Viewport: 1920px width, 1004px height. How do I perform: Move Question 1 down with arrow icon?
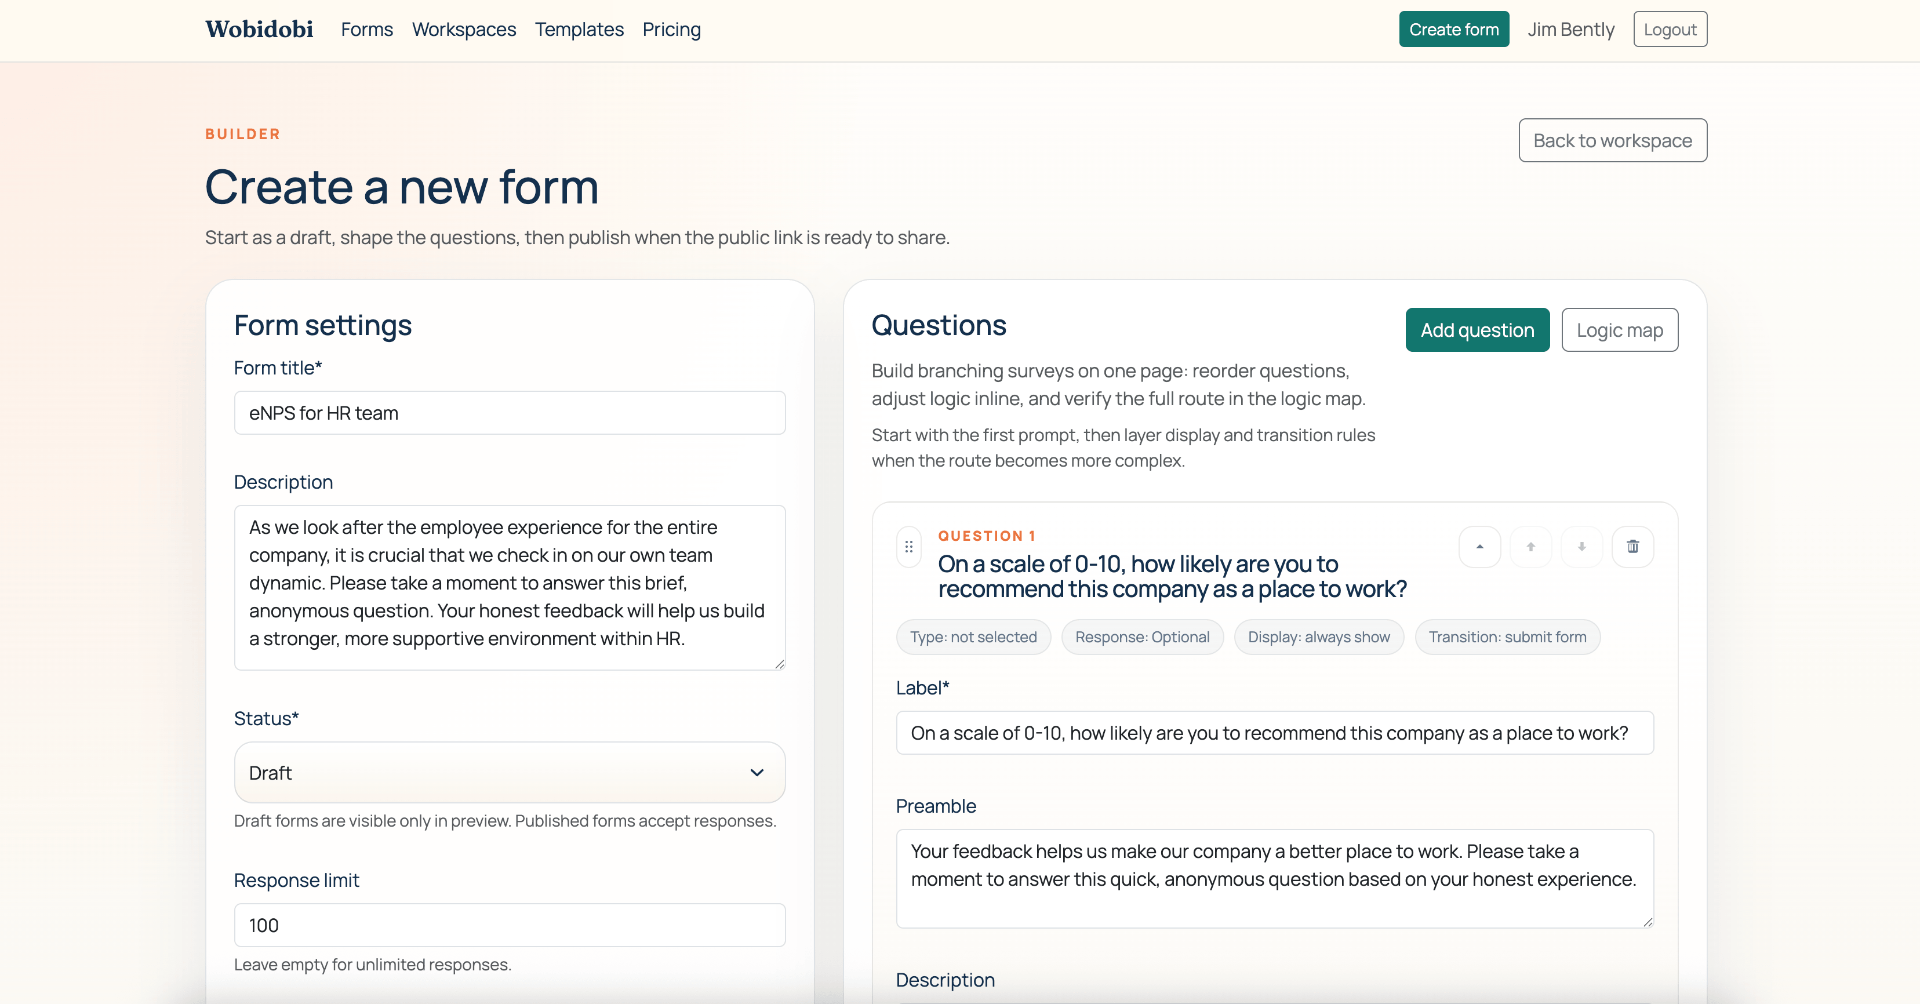[1582, 547]
